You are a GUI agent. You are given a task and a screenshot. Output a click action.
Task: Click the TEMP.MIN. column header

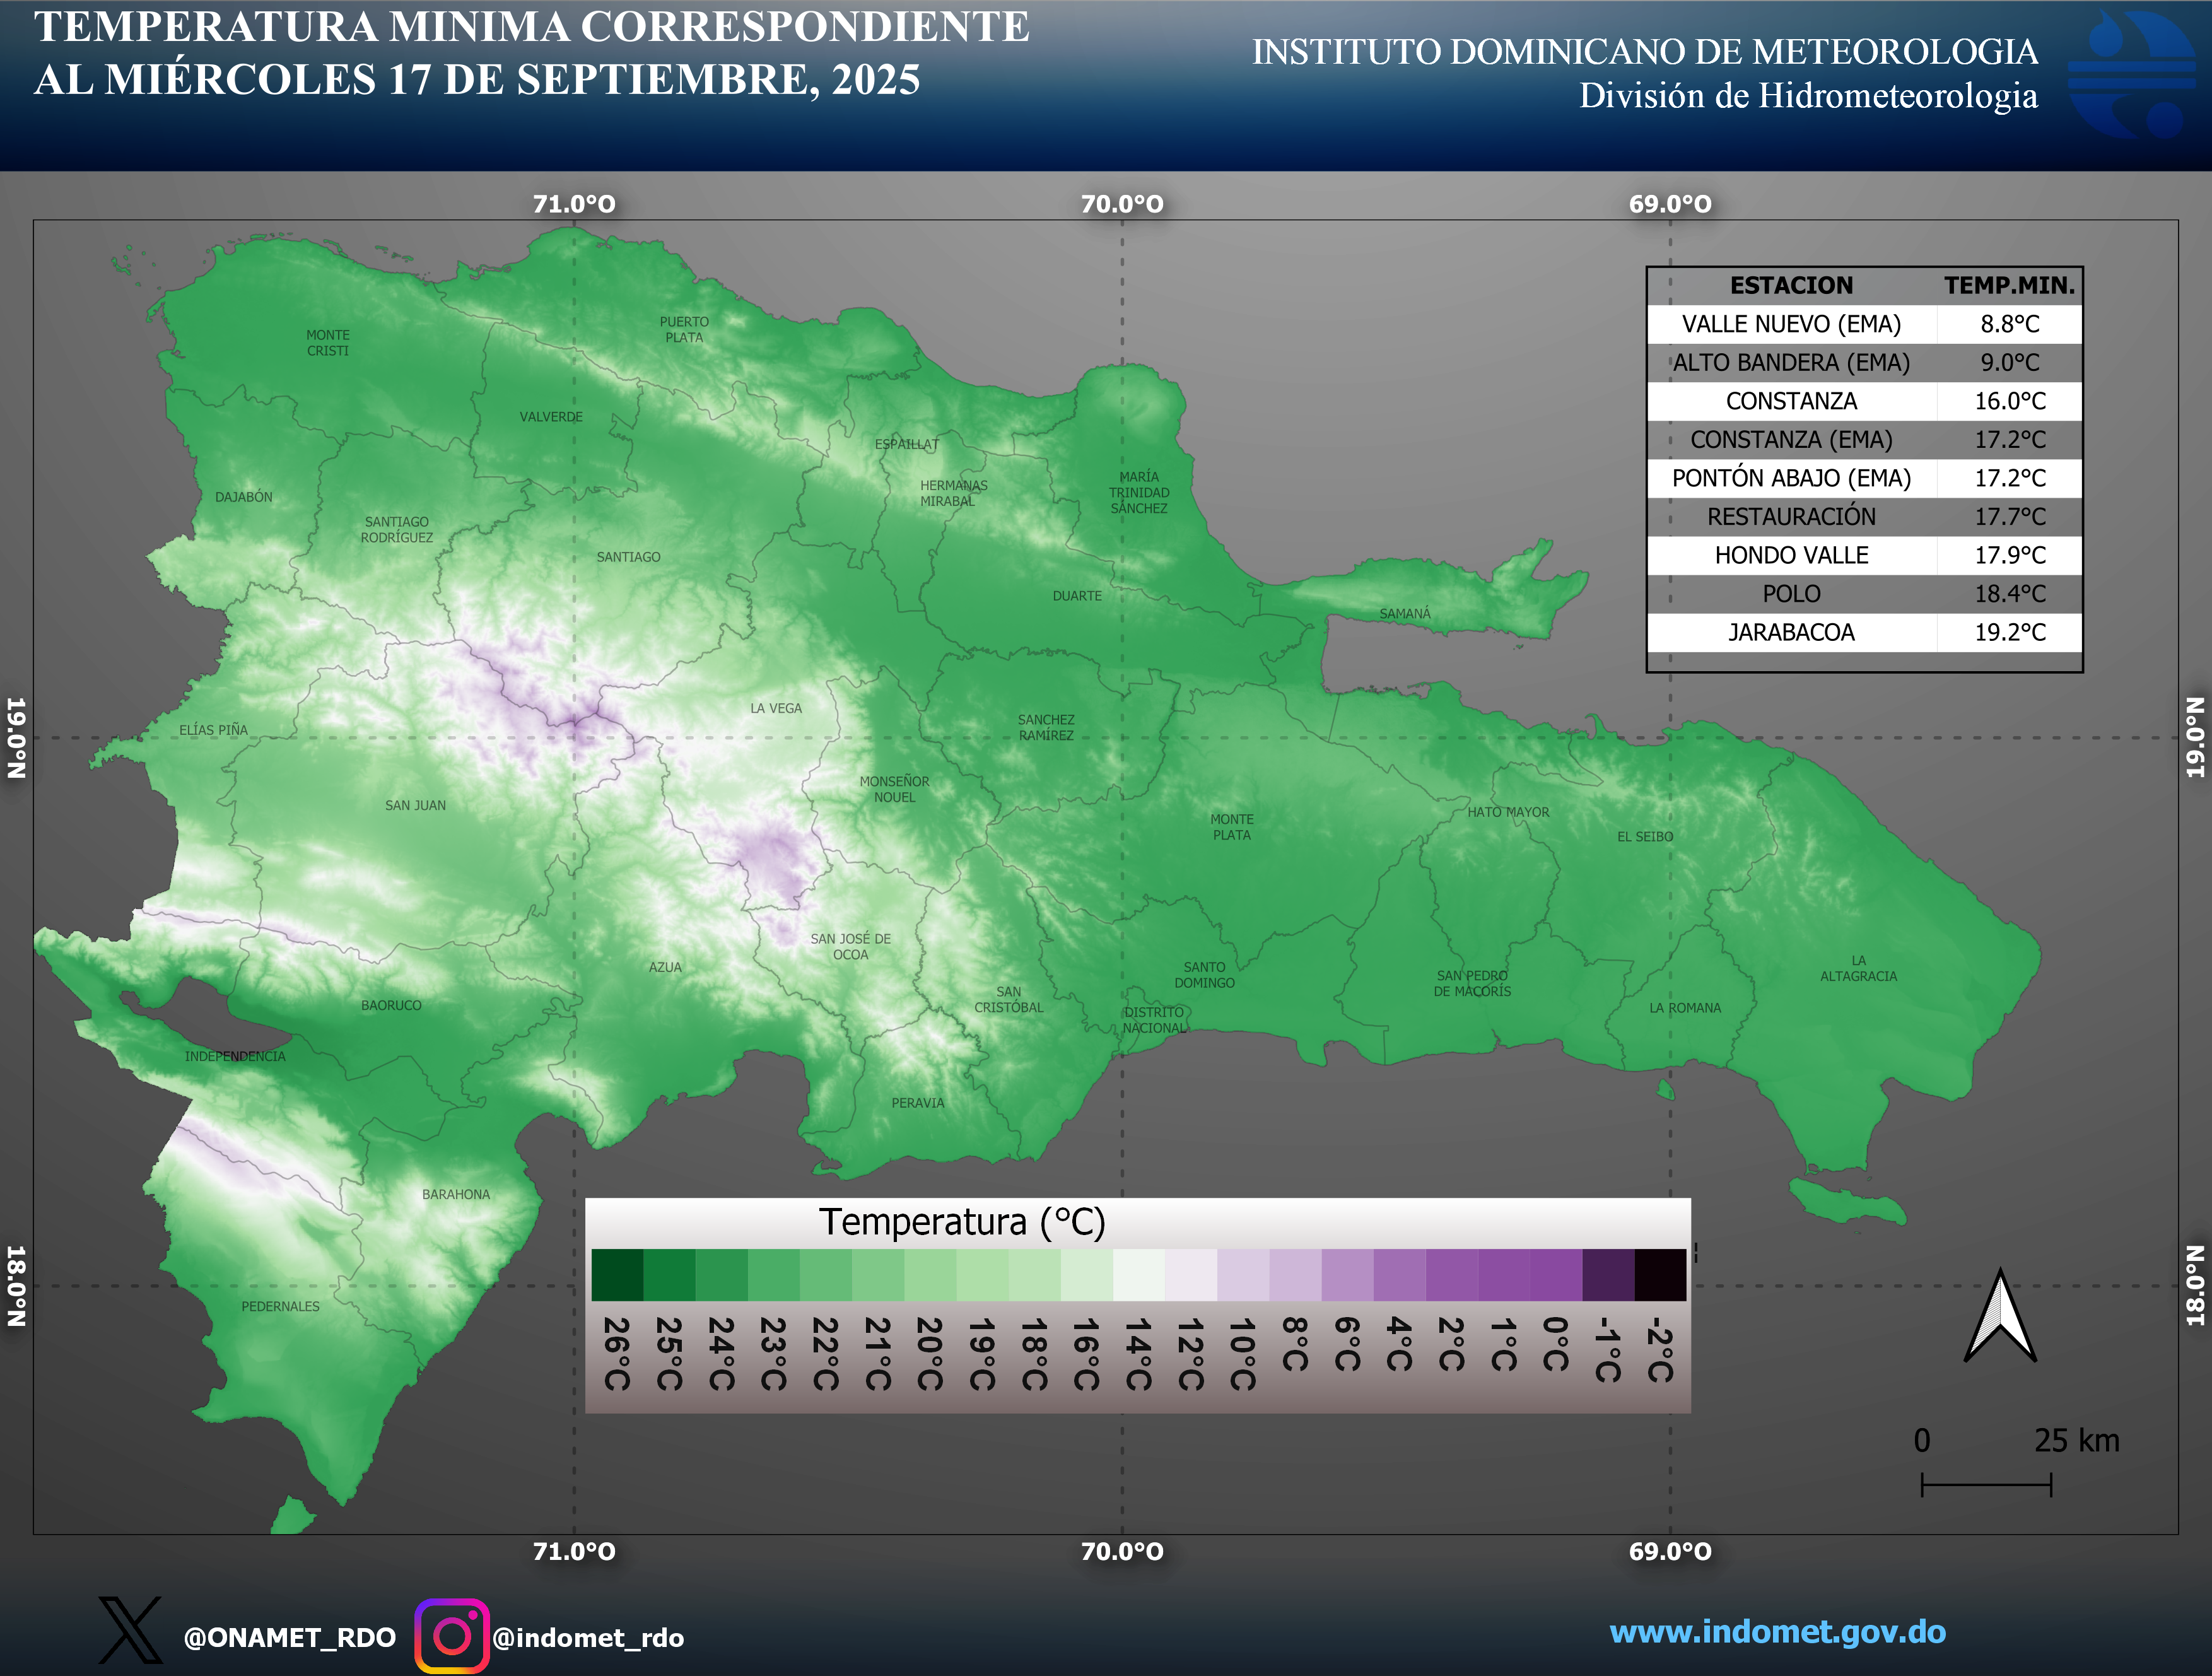click(x=2009, y=286)
